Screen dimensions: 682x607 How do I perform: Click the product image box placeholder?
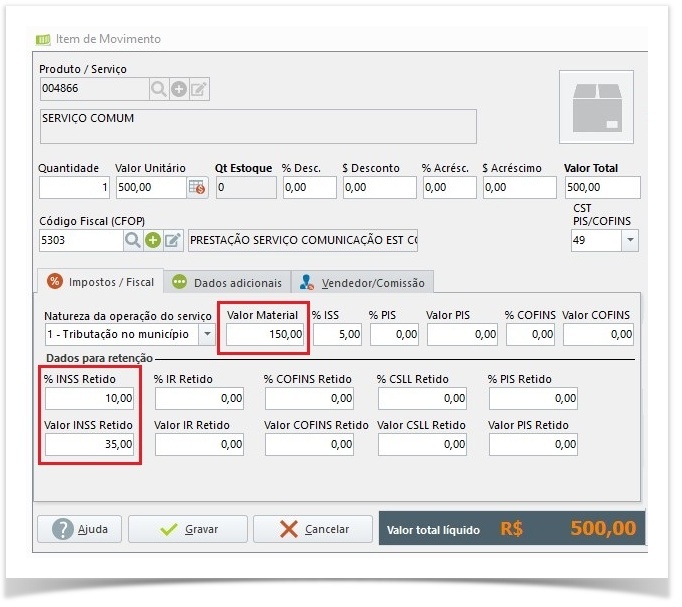pos(596,107)
